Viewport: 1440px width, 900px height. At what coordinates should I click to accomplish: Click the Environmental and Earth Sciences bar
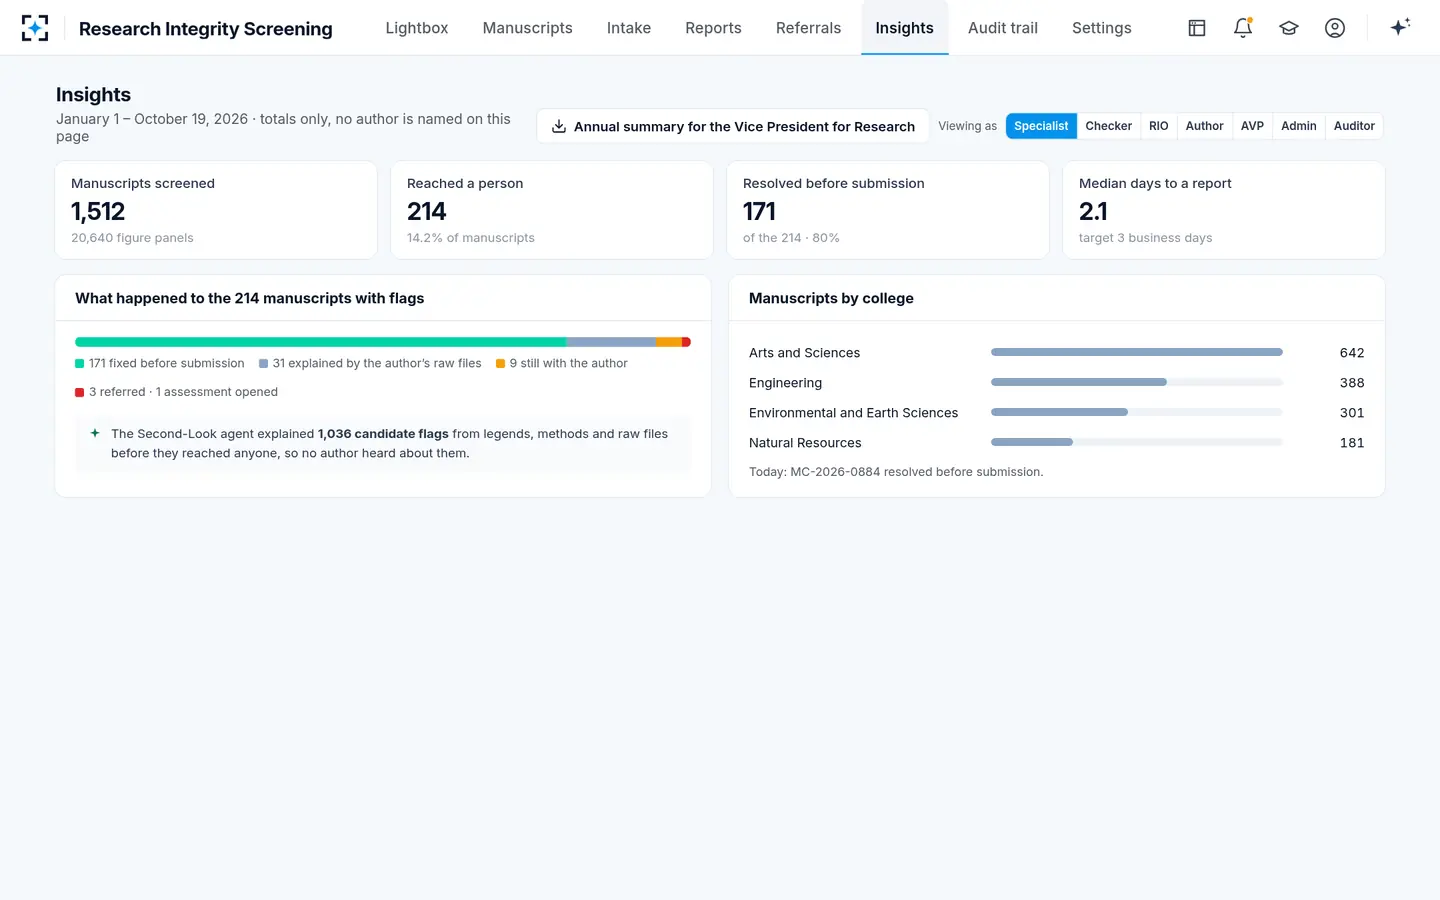point(1059,412)
